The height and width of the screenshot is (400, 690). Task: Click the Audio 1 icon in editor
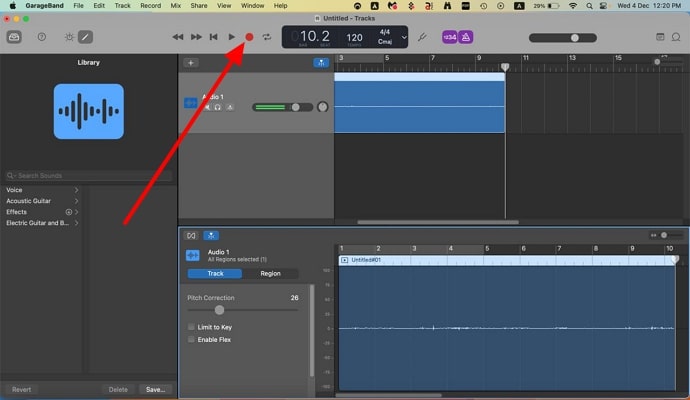click(193, 255)
